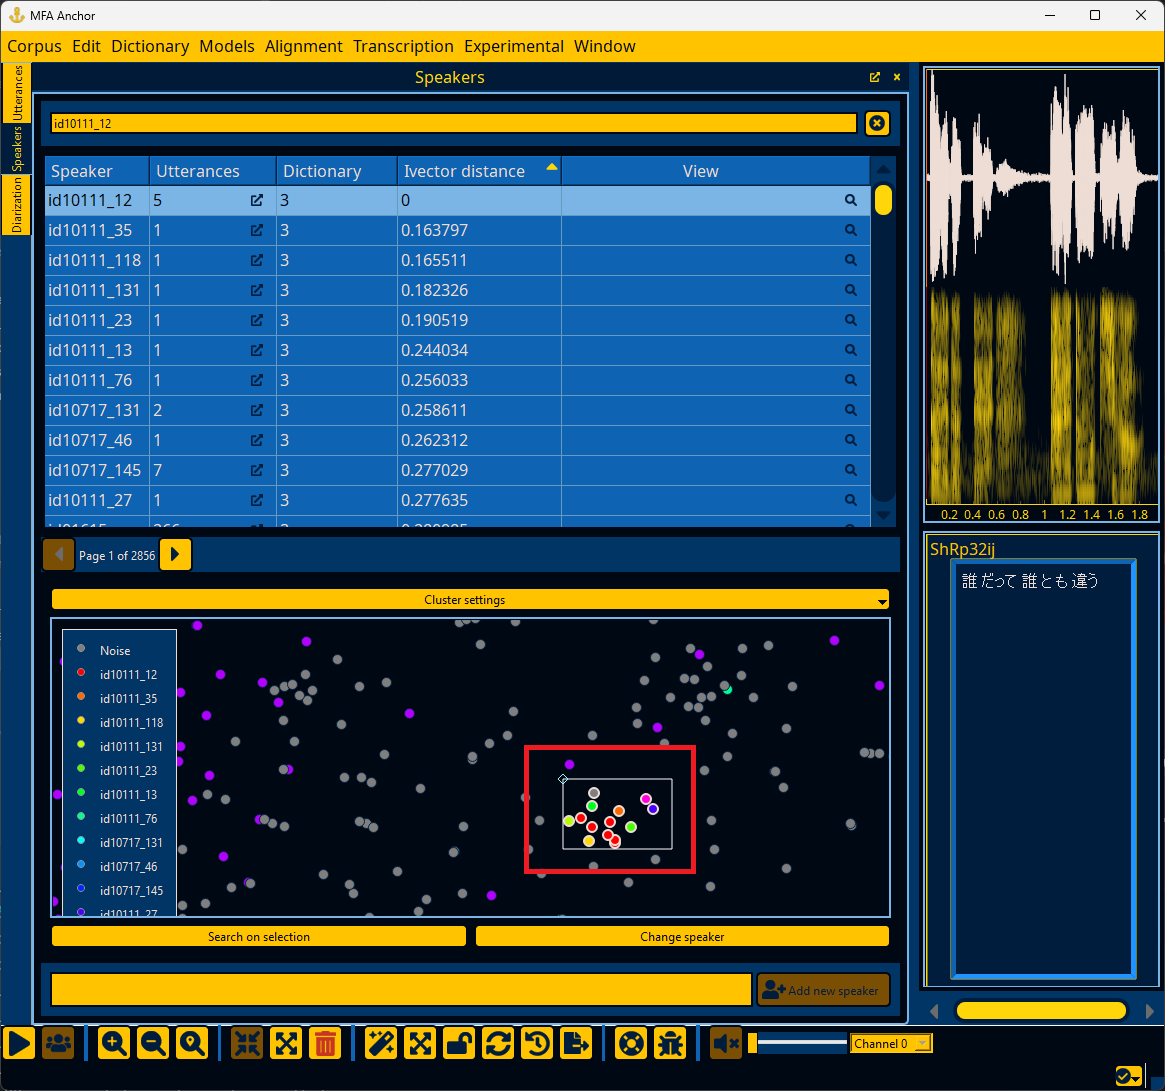Open the Transcription menu

[x=403, y=46]
